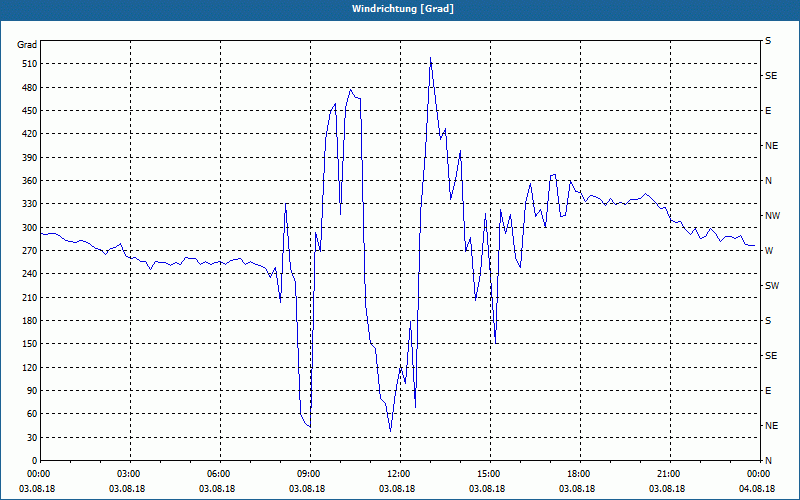Select the 30 y-axis value
The image size is (800, 500).
coord(32,437)
